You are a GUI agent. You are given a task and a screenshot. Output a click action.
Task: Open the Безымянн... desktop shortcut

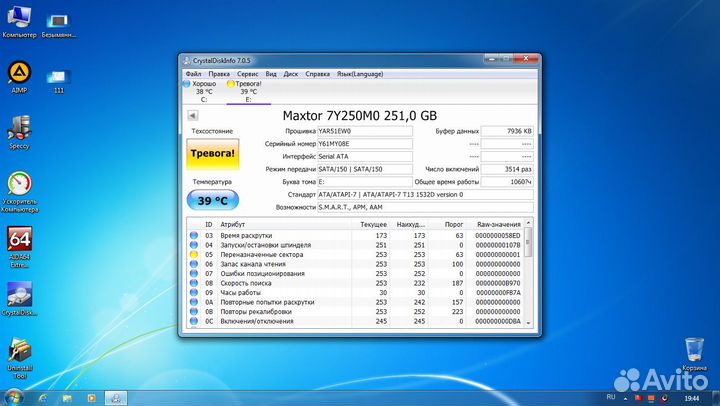(x=58, y=25)
